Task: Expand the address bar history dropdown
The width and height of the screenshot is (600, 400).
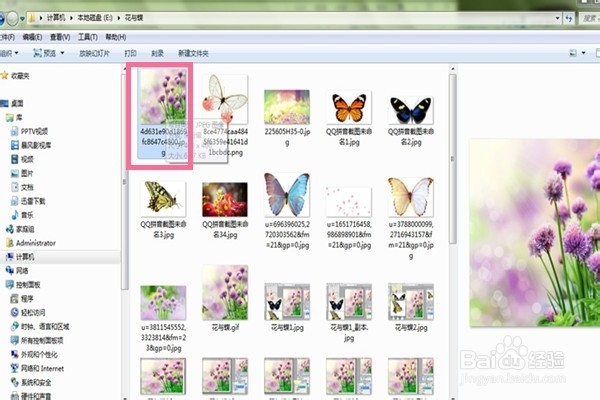Action: coord(558,18)
